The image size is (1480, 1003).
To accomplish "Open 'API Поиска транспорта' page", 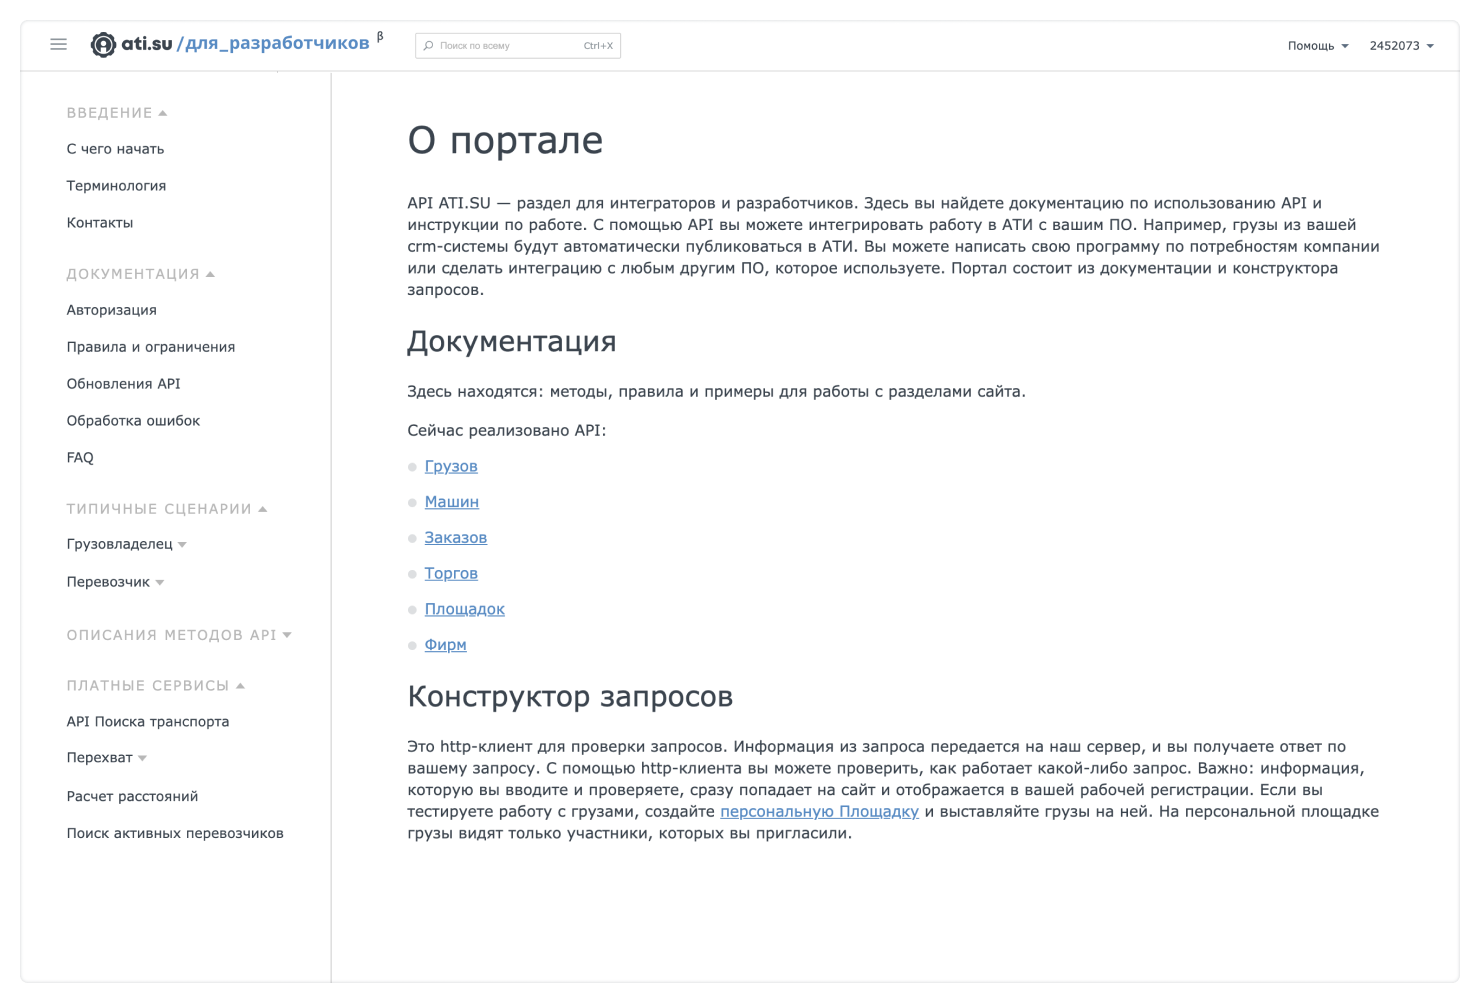I will click(x=148, y=722).
